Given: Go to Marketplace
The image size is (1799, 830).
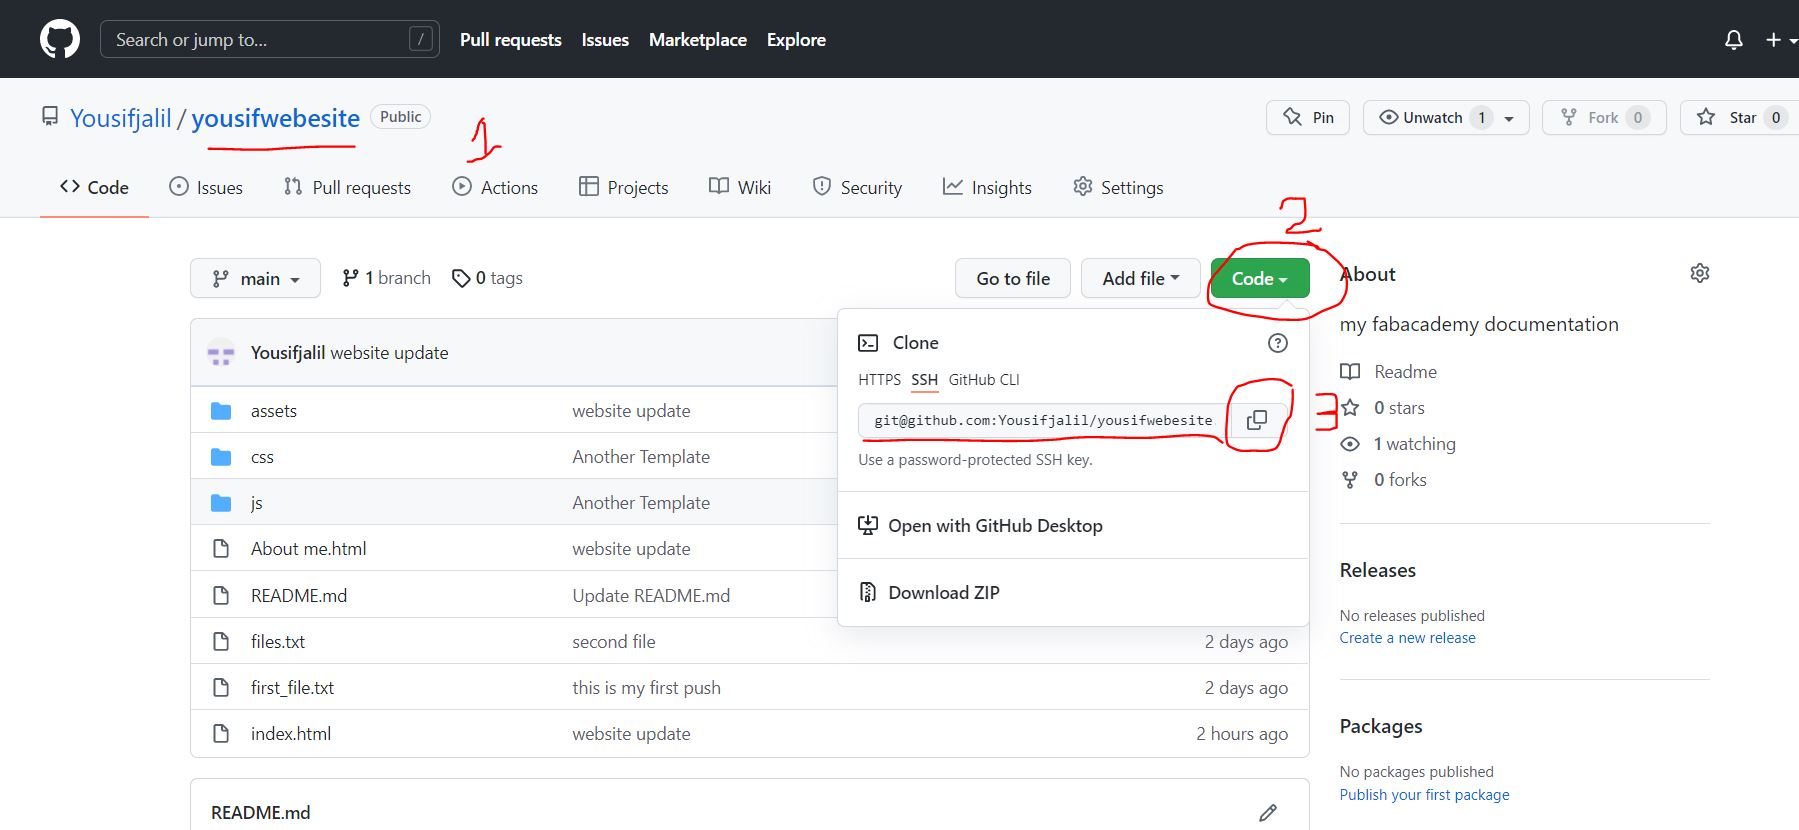Looking at the screenshot, I should click(x=698, y=40).
